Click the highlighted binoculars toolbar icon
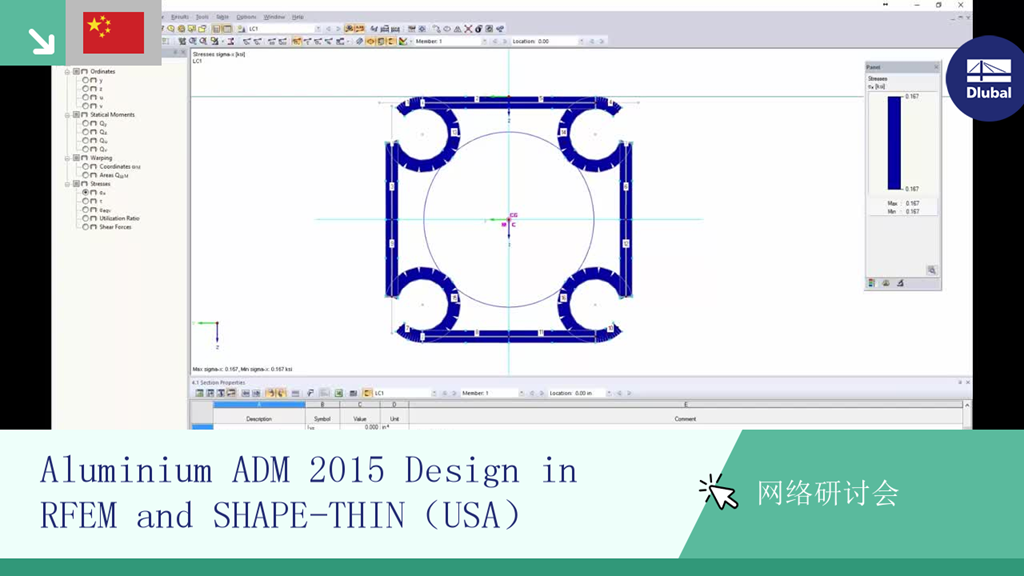This screenshot has width=1024, height=576. pyautogui.click(x=349, y=29)
